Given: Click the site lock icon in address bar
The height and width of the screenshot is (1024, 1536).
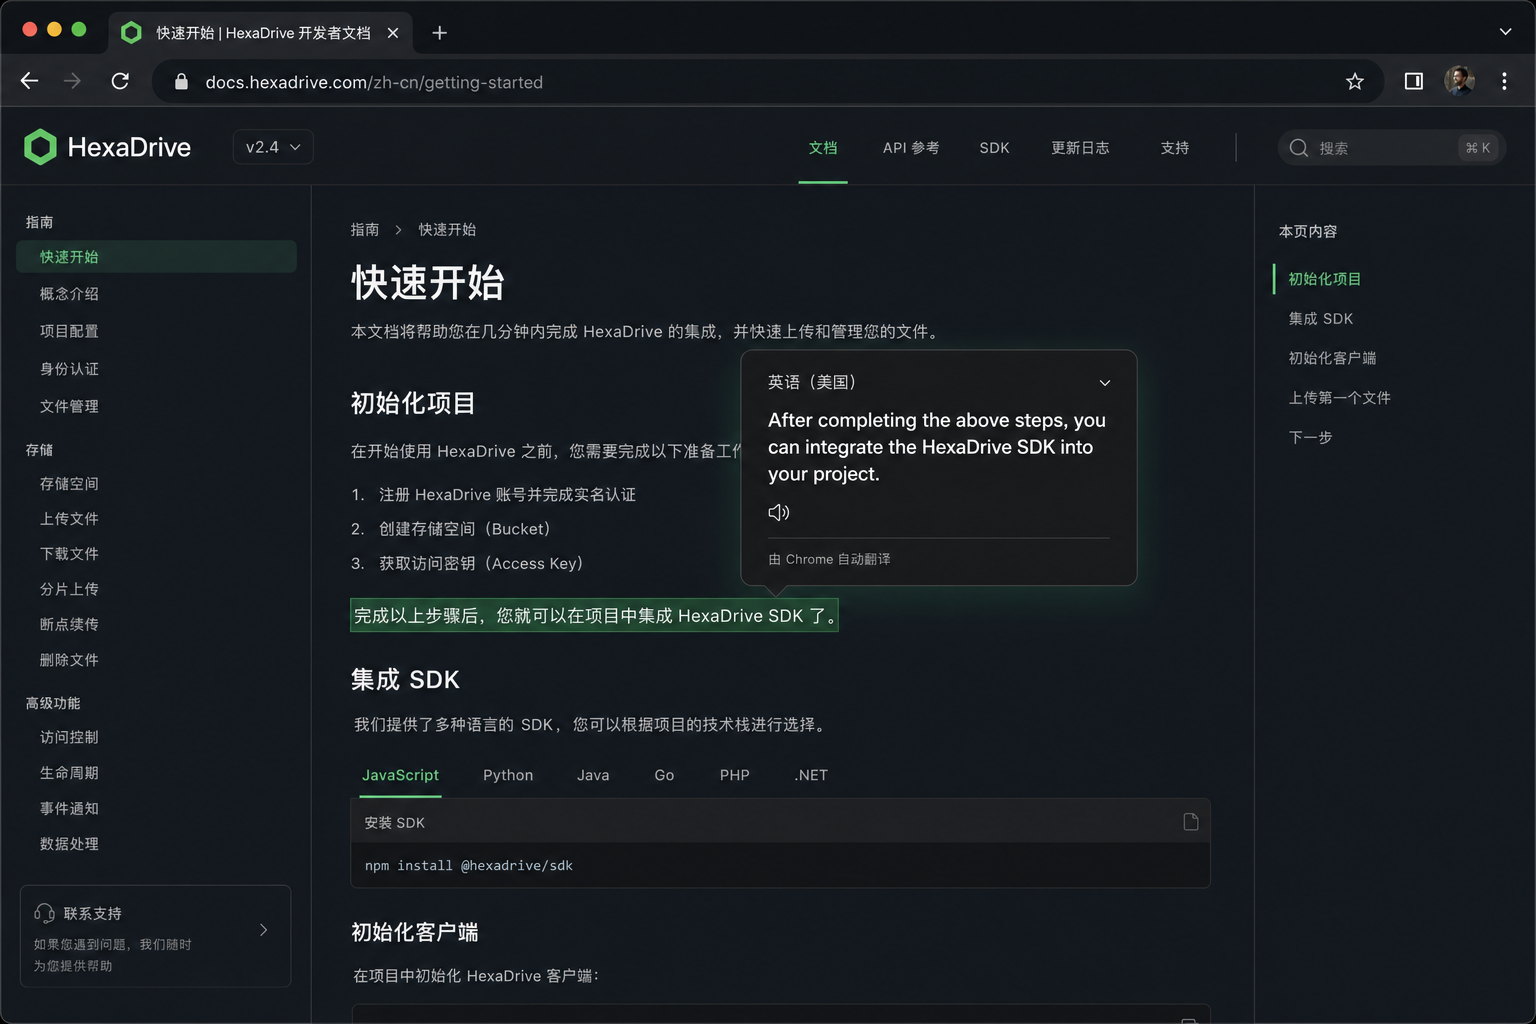Looking at the screenshot, I should pyautogui.click(x=181, y=82).
